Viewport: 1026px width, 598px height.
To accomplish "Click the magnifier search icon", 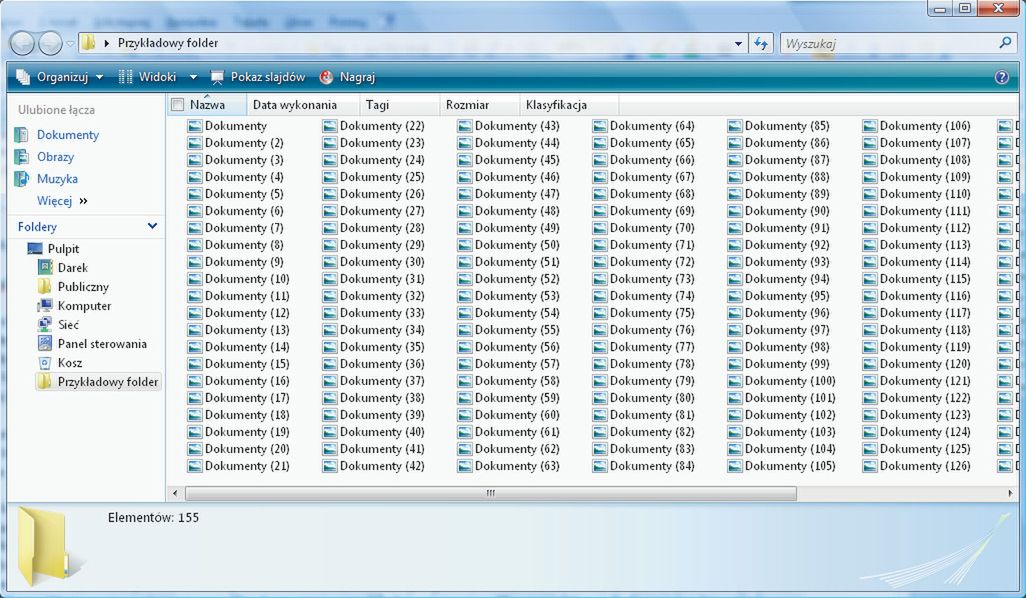I will click(x=1006, y=43).
